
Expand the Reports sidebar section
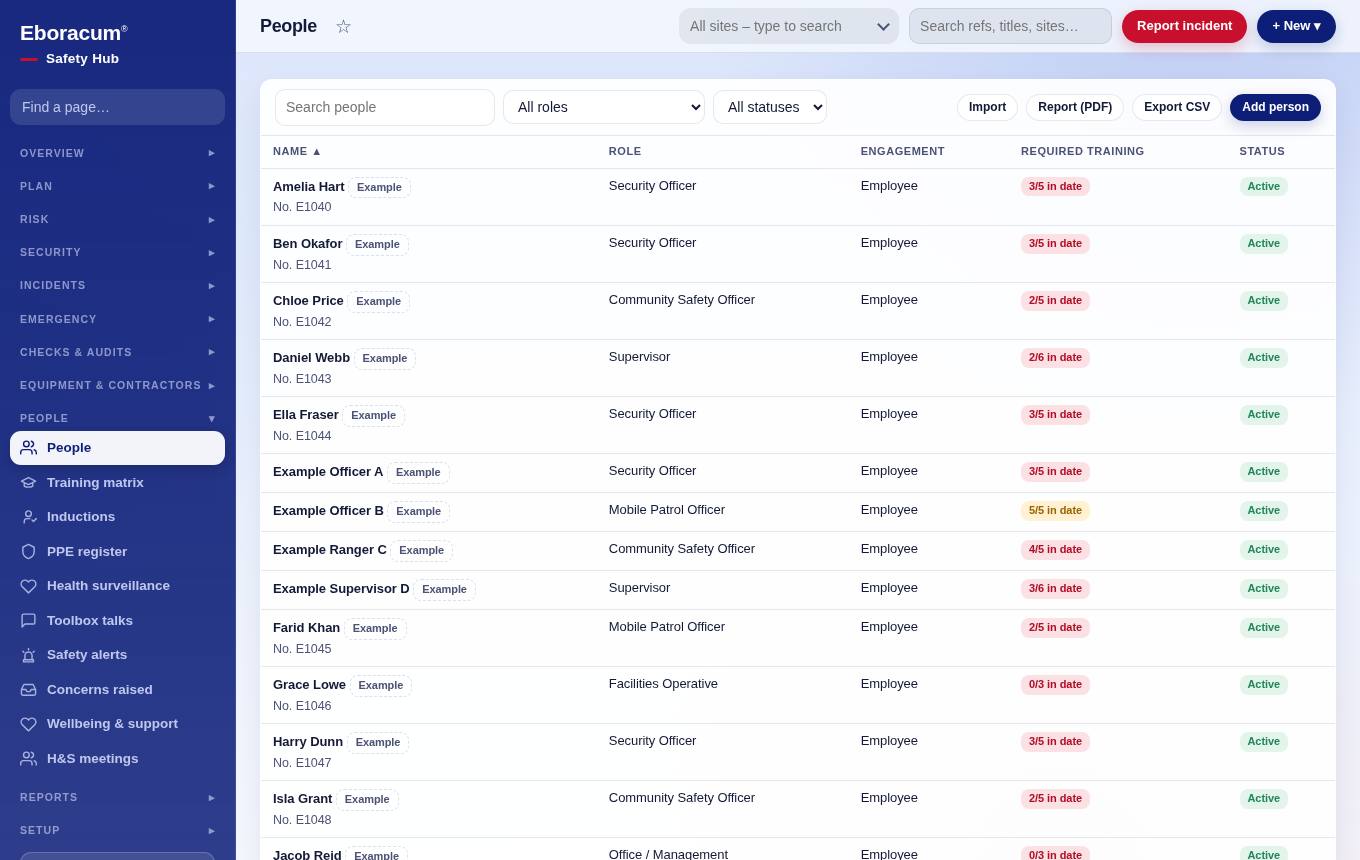[x=117, y=797]
